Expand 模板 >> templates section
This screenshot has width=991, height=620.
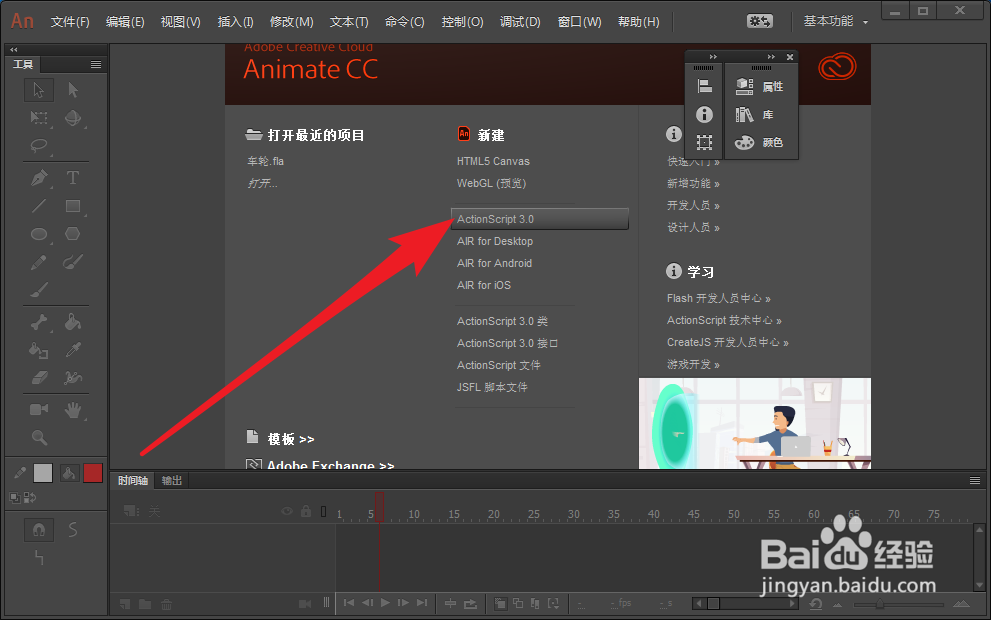290,439
